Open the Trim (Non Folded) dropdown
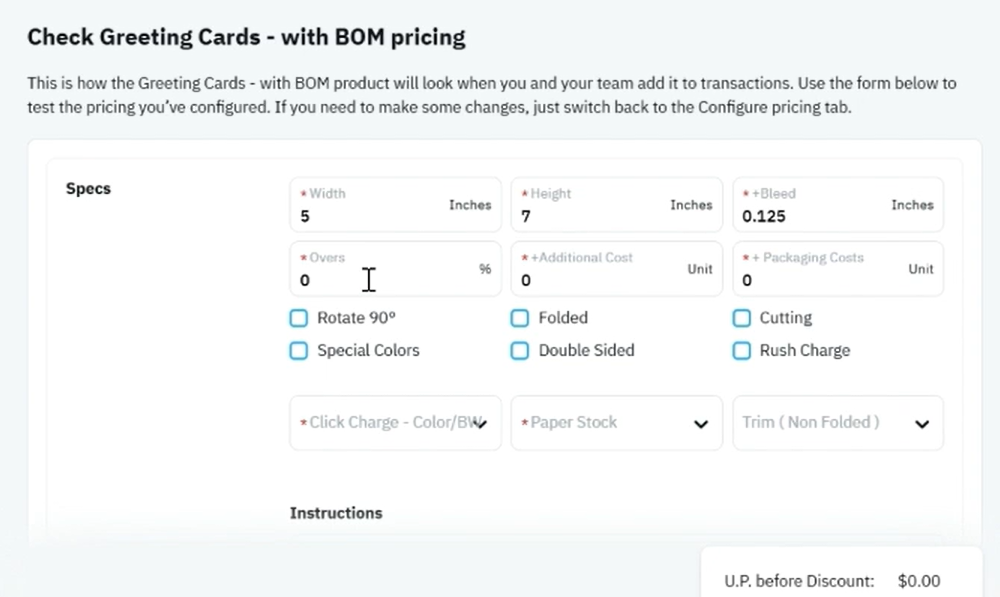1000x597 pixels. tap(838, 423)
